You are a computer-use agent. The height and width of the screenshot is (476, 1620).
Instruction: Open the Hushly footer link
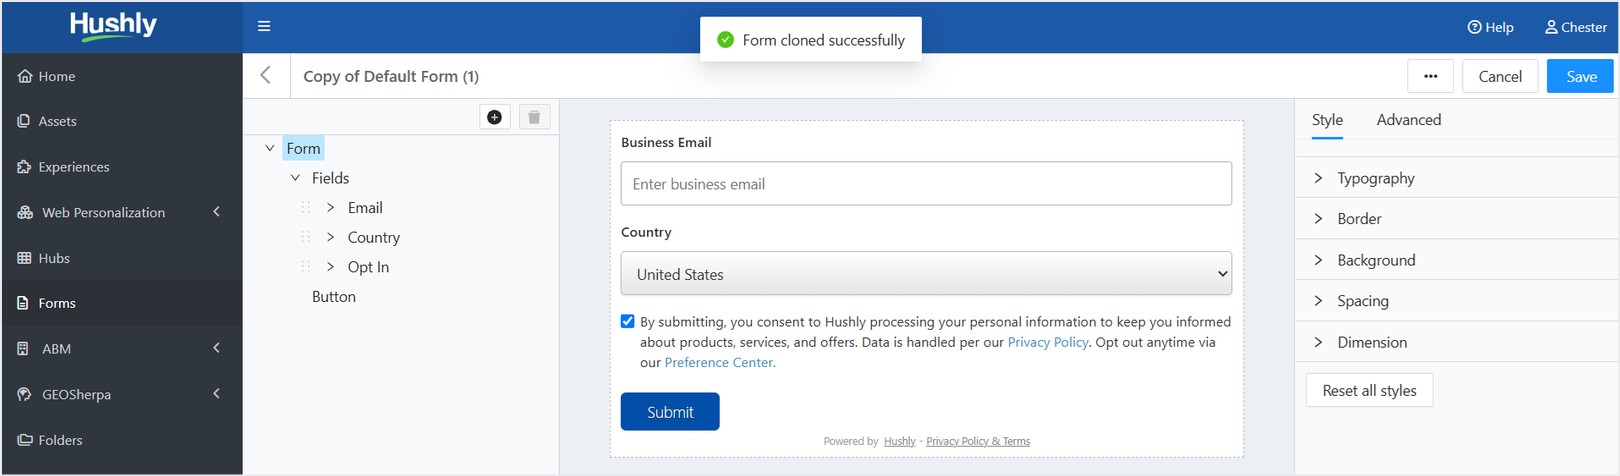900,441
